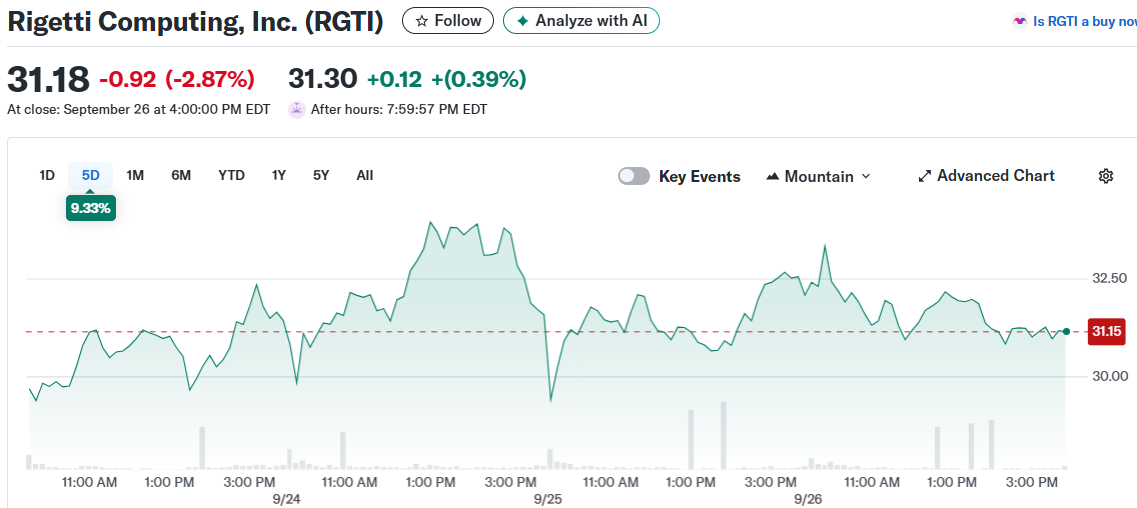The image size is (1137, 508).
Task: Show the 5Y chart range
Action: pyautogui.click(x=321, y=175)
